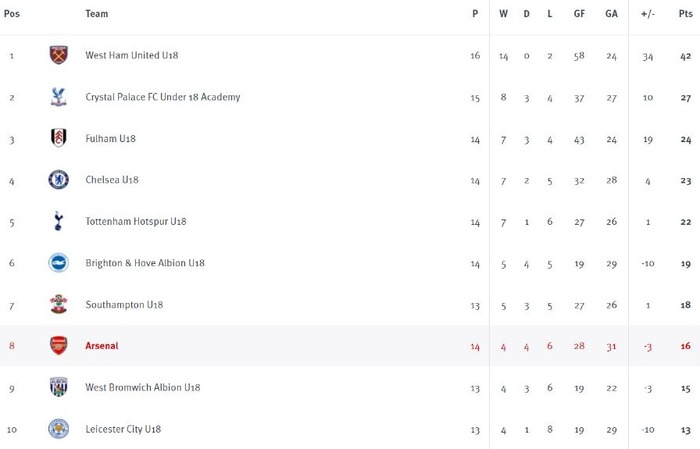Click the Team column header

tap(96, 14)
